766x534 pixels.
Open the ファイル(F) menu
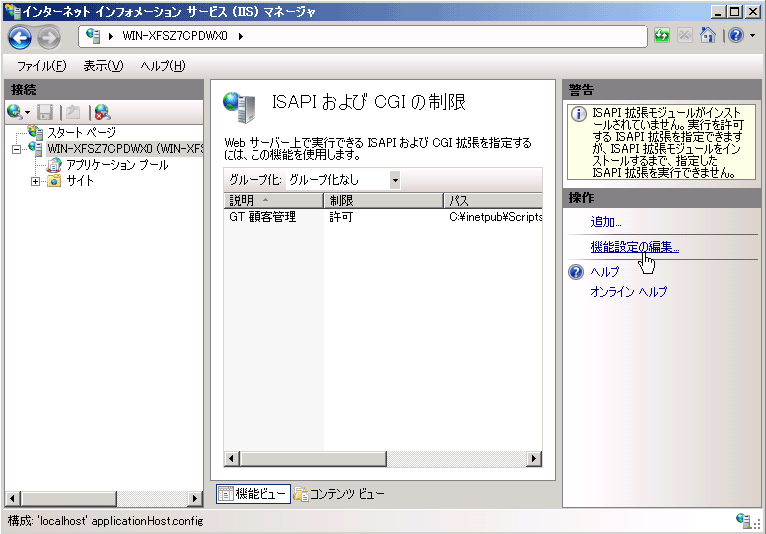point(41,66)
